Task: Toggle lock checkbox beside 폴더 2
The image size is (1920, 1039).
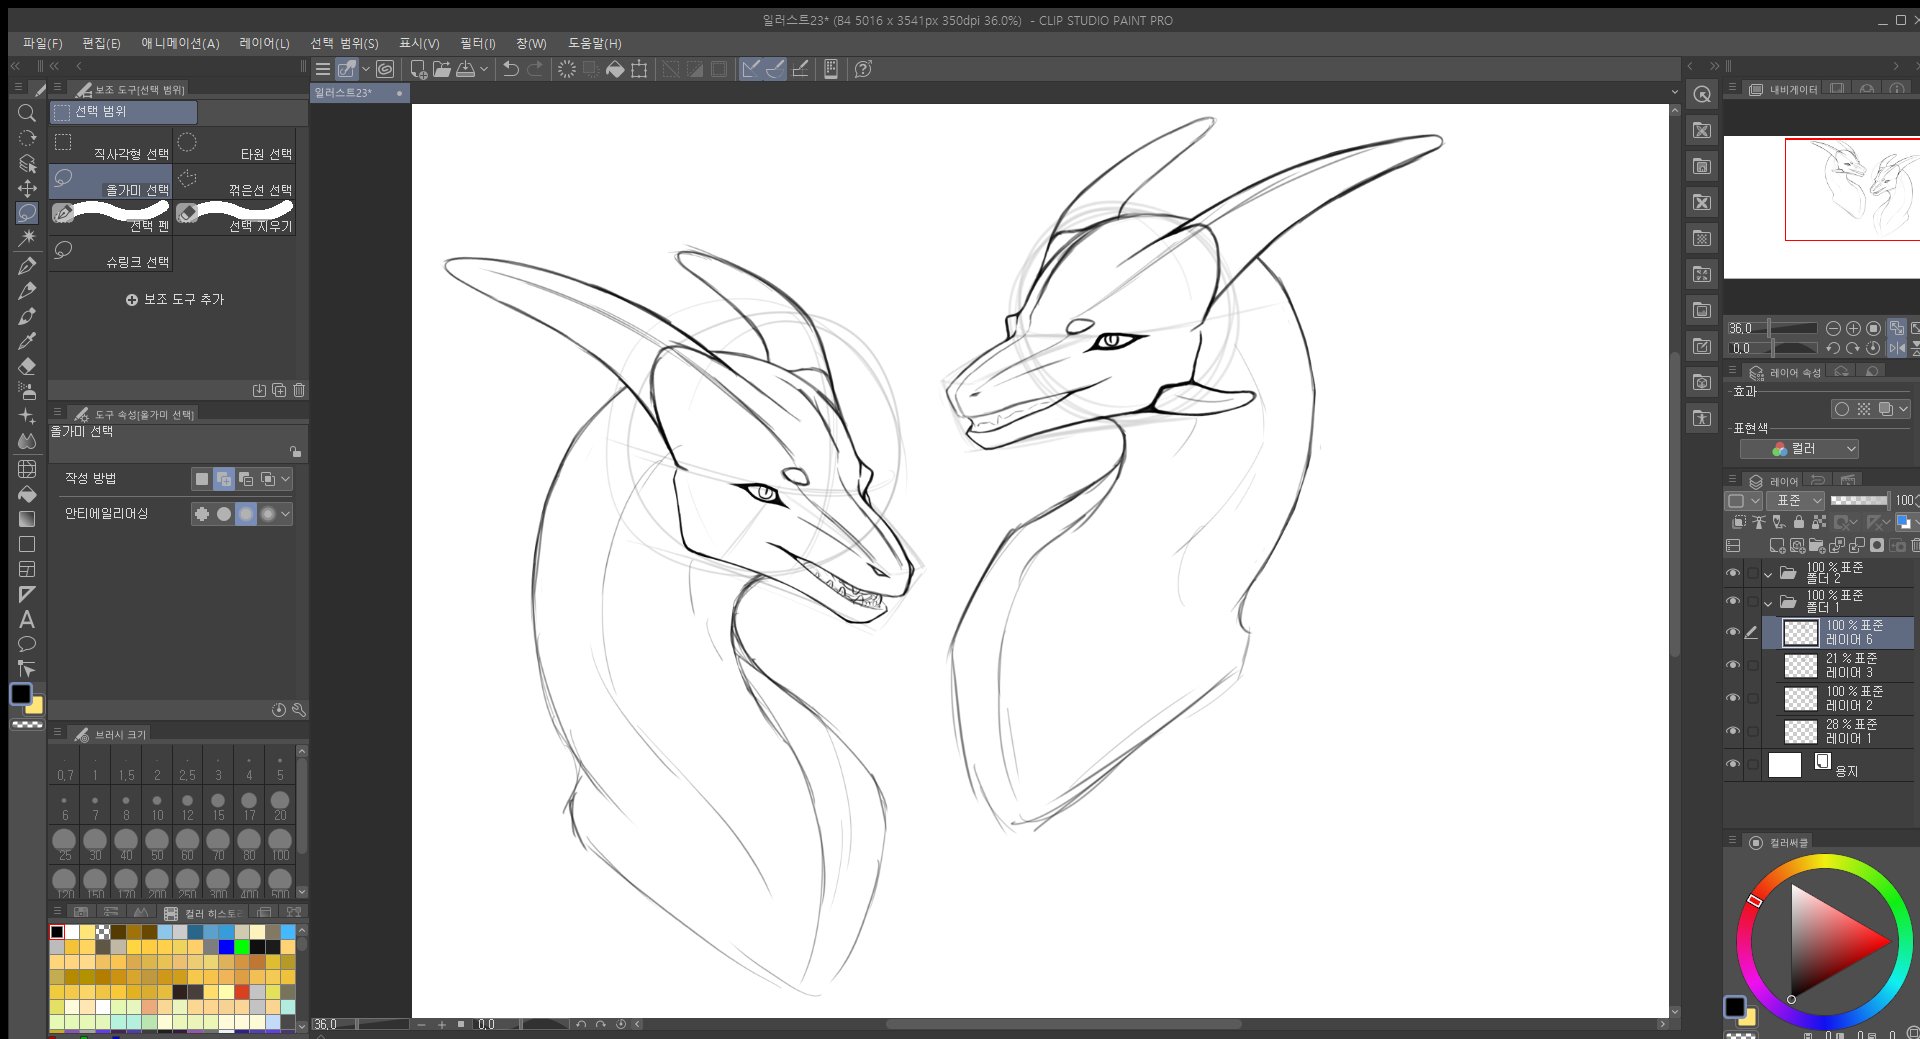Action: [1752, 573]
